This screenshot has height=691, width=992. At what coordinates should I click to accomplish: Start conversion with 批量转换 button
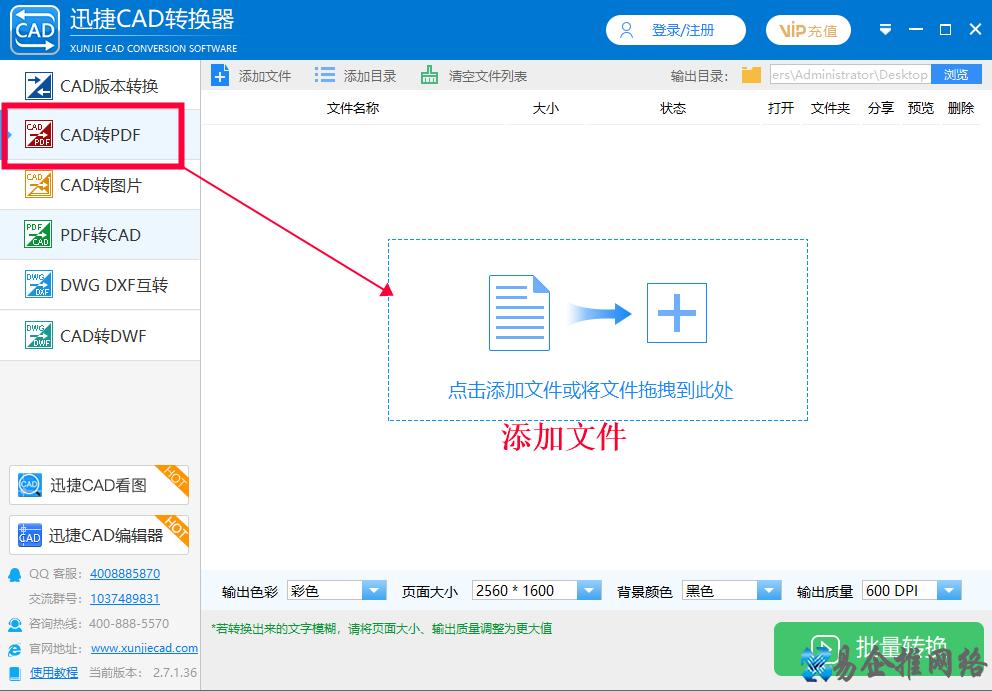click(878, 650)
